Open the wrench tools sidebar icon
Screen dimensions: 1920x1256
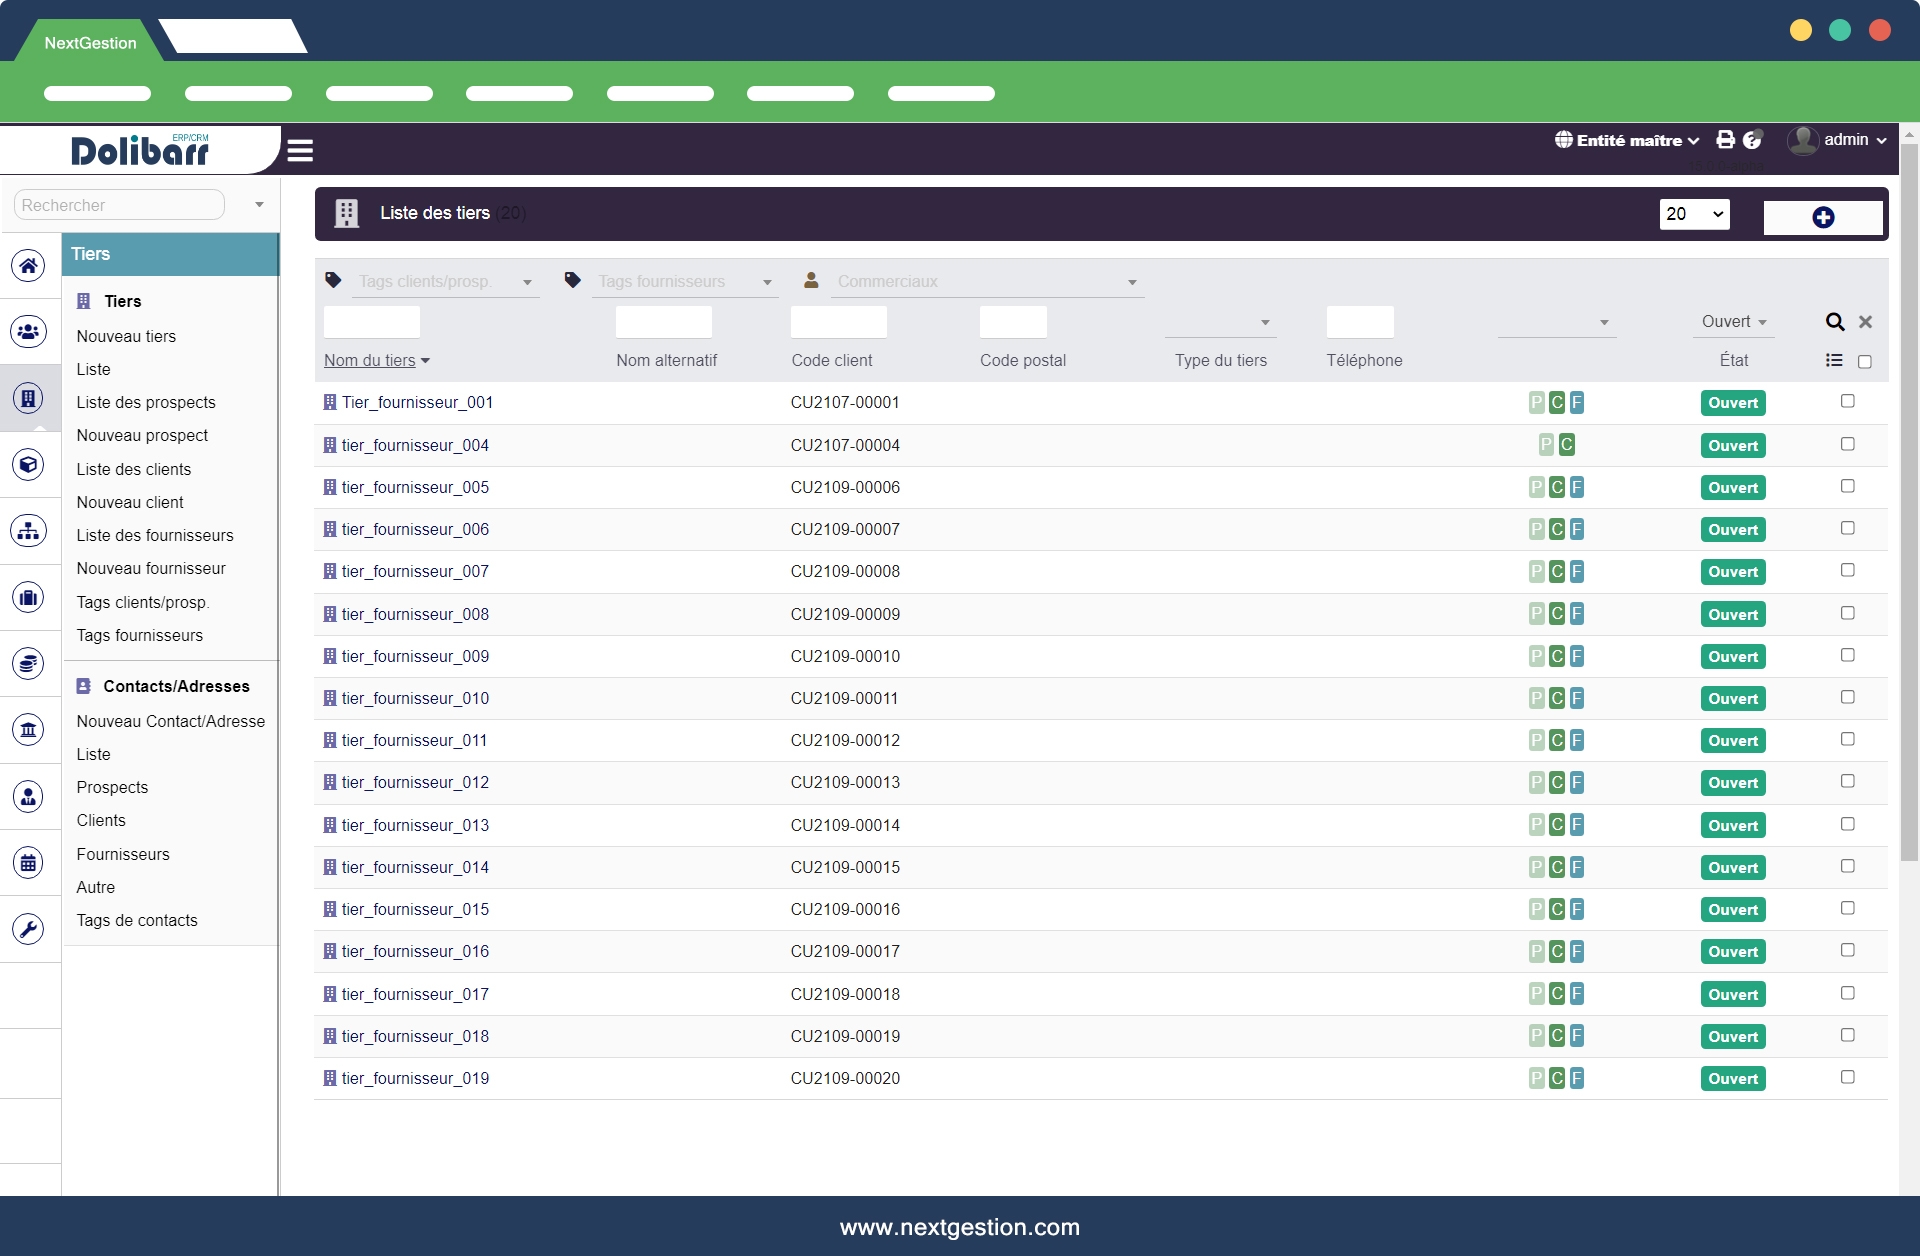28,929
